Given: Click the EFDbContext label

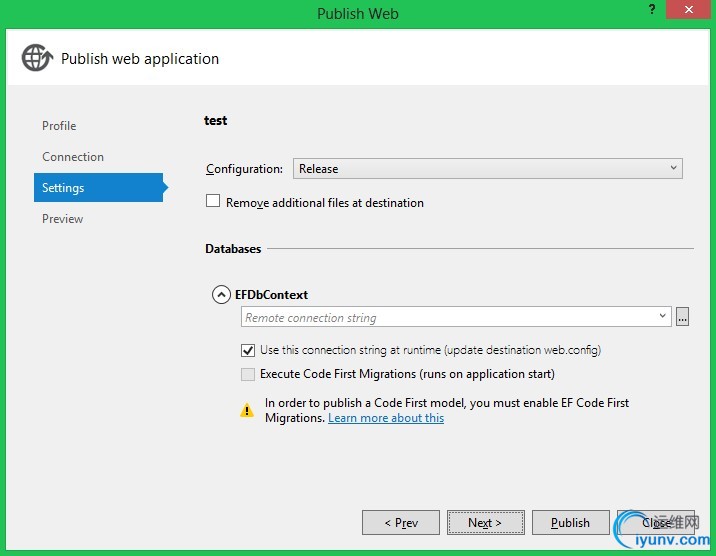Looking at the screenshot, I should [x=271, y=295].
